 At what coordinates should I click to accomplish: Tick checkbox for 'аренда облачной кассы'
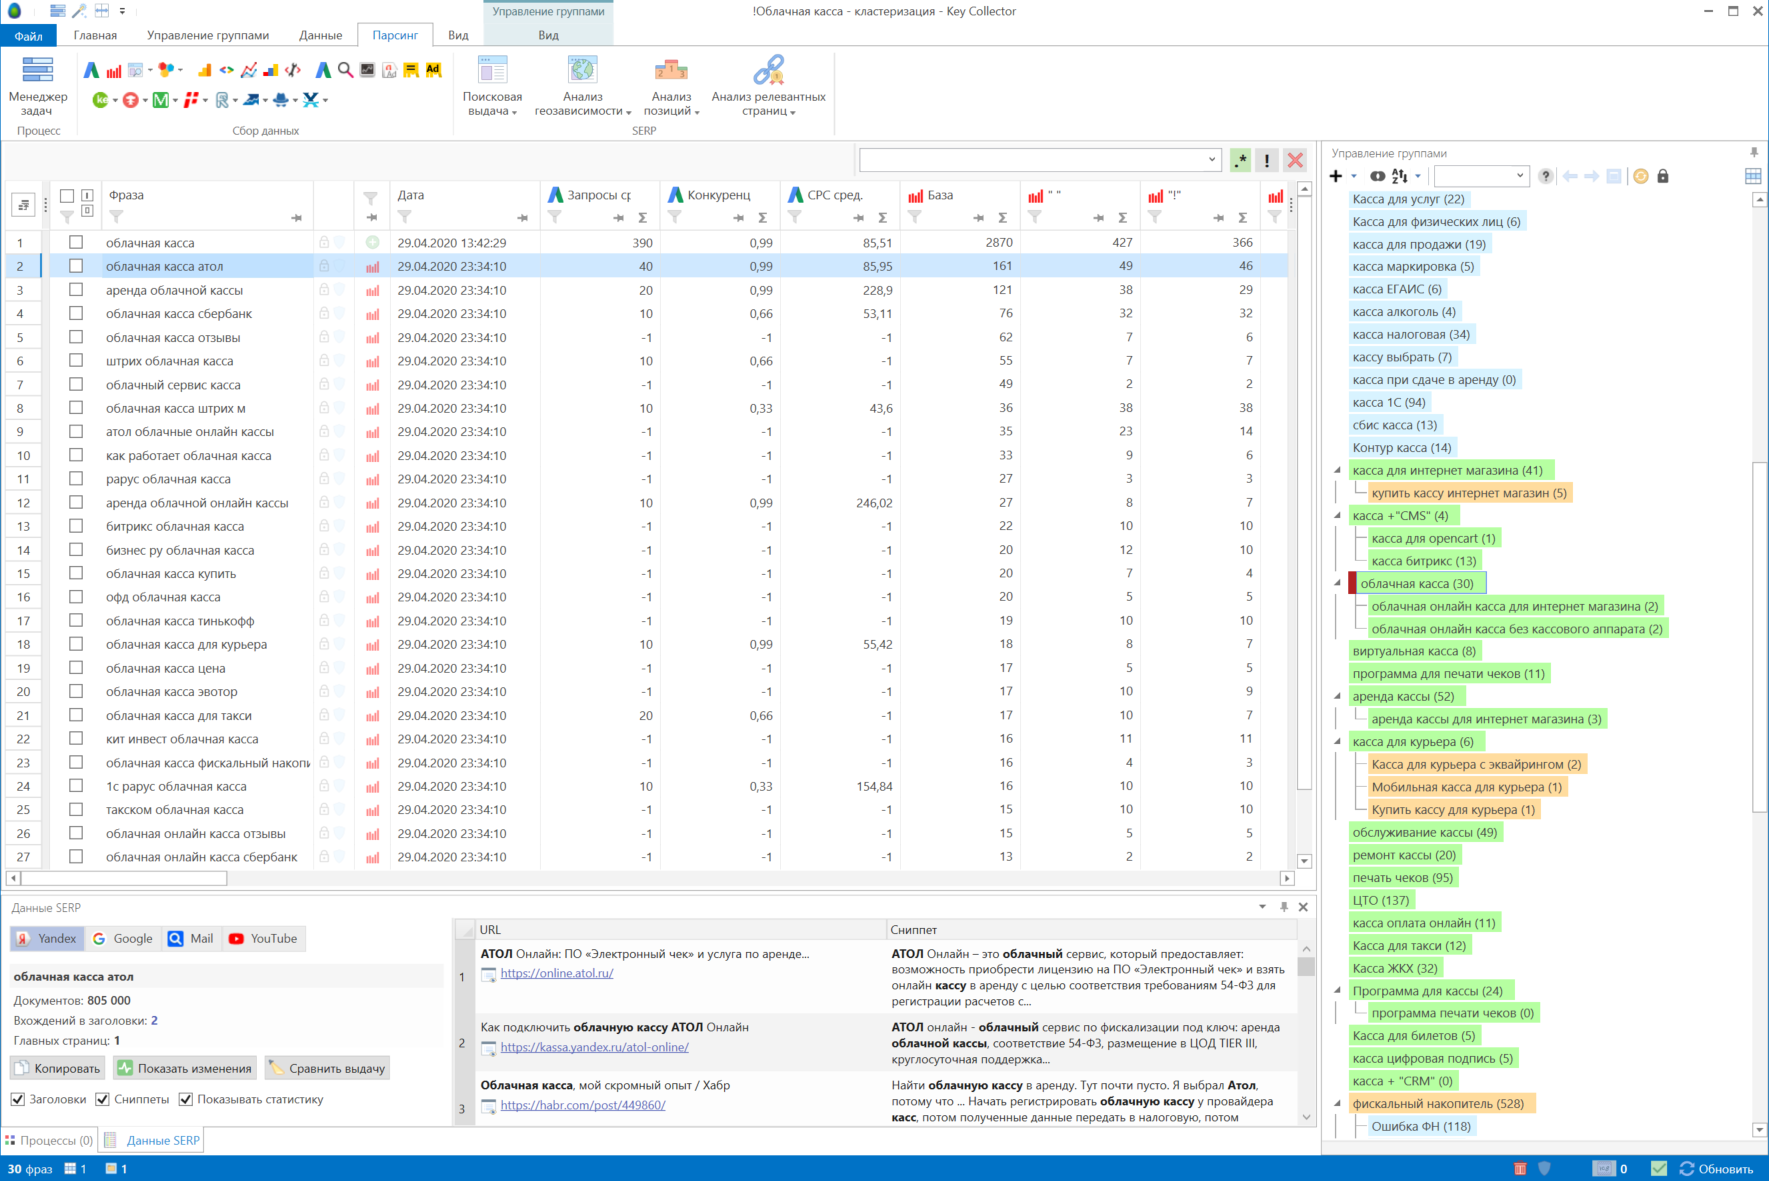[76, 290]
